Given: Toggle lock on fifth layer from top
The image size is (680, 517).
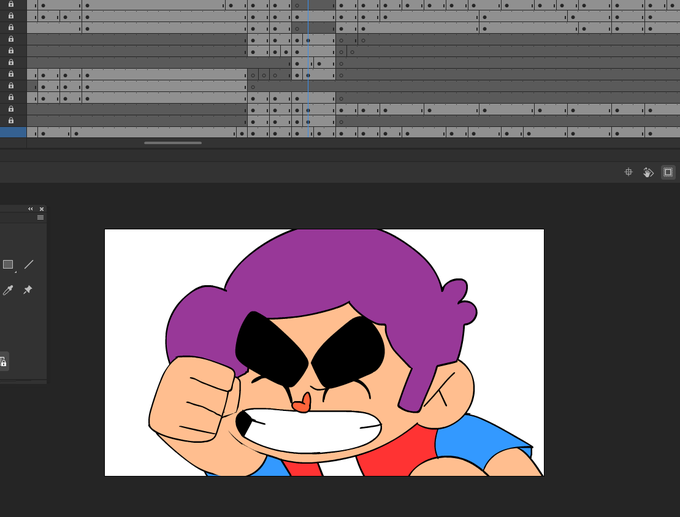Looking at the screenshot, I should click(11, 51).
